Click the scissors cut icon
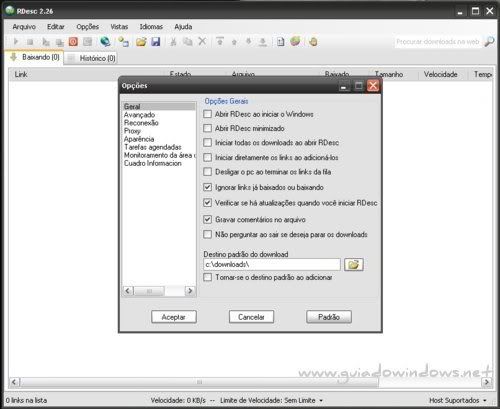This screenshot has height=409, width=500. coord(173,42)
